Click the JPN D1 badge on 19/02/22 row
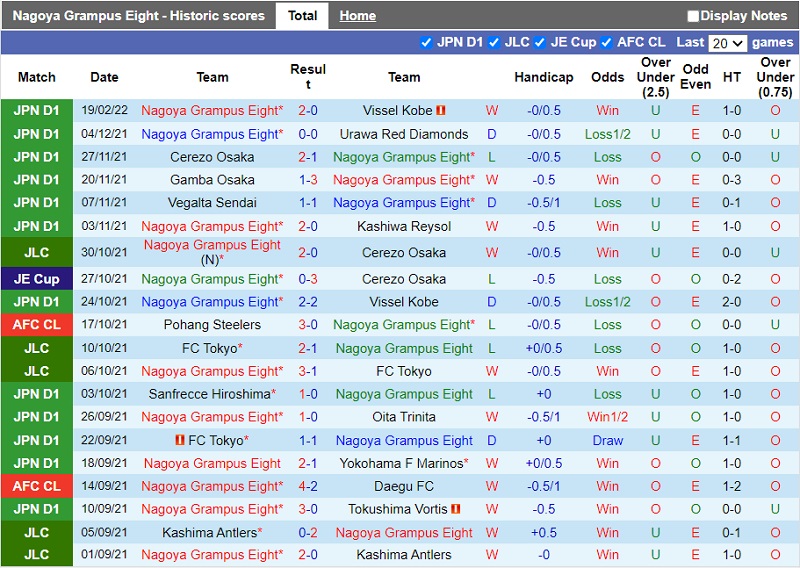Viewport: 800px width, 568px height. coord(37,111)
